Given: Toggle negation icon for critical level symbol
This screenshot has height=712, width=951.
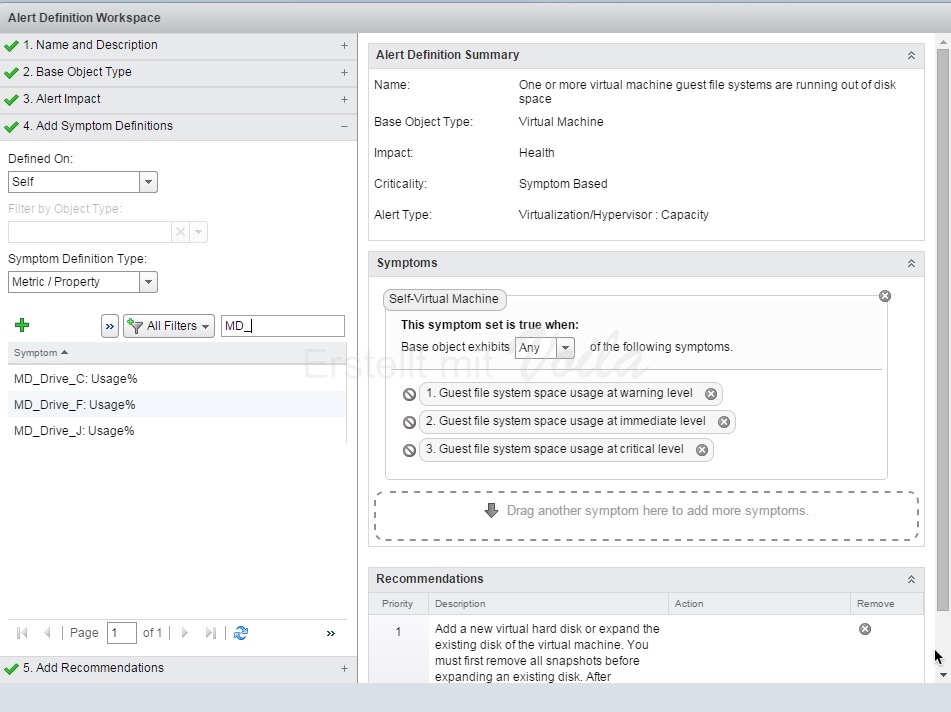Looking at the screenshot, I should coord(409,450).
